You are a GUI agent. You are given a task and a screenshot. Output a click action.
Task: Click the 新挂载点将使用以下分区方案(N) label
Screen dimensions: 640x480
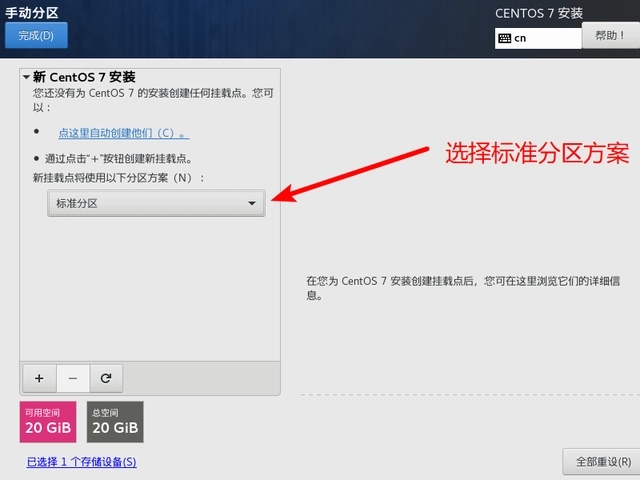[118, 178]
